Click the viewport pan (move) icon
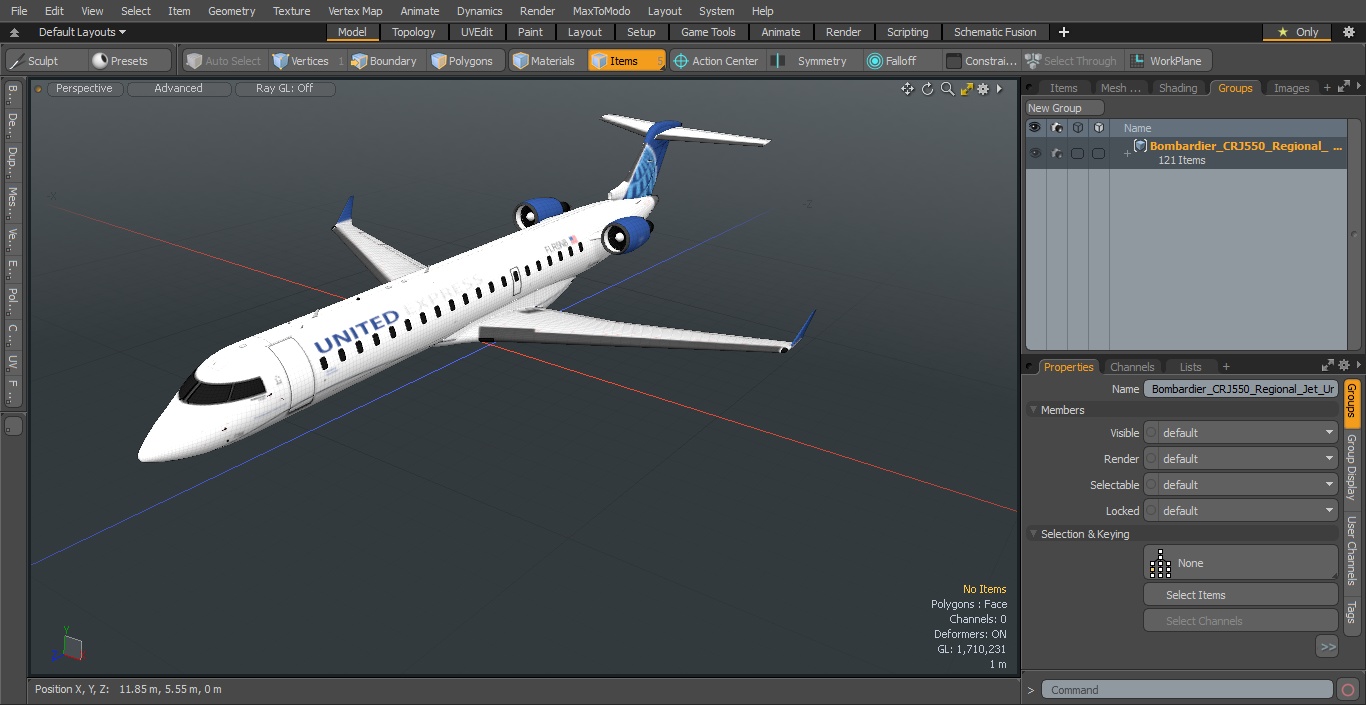This screenshot has height=705, width=1366. [x=907, y=89]
